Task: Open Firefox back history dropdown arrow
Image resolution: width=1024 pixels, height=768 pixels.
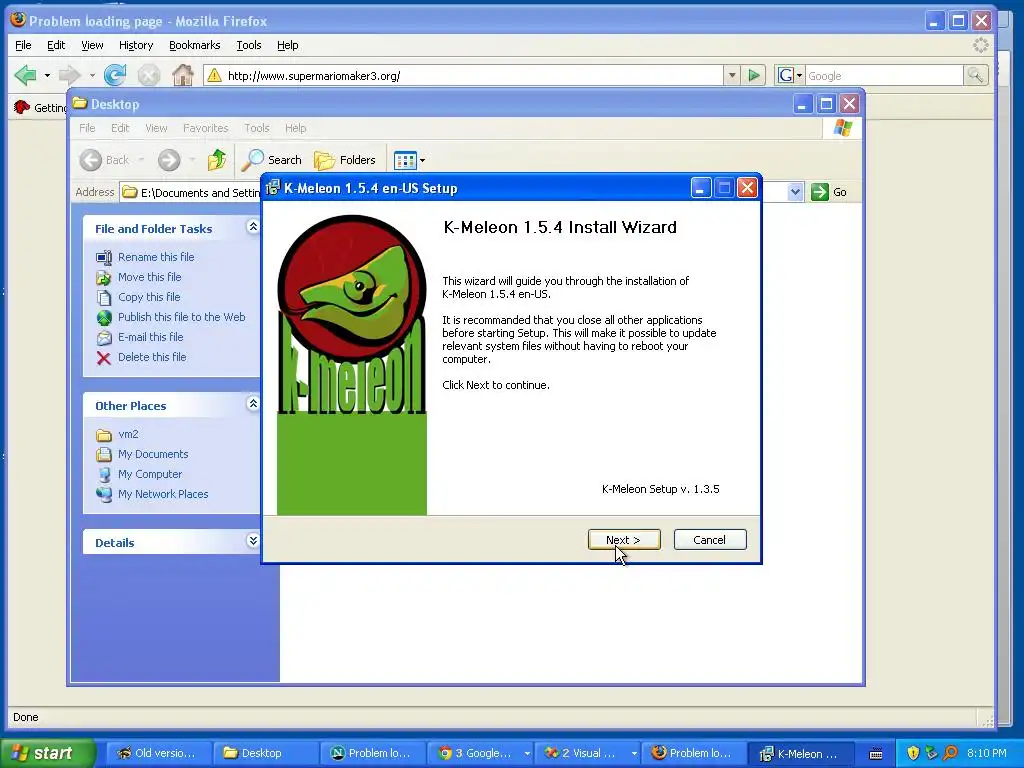Action: pos(47,75)
